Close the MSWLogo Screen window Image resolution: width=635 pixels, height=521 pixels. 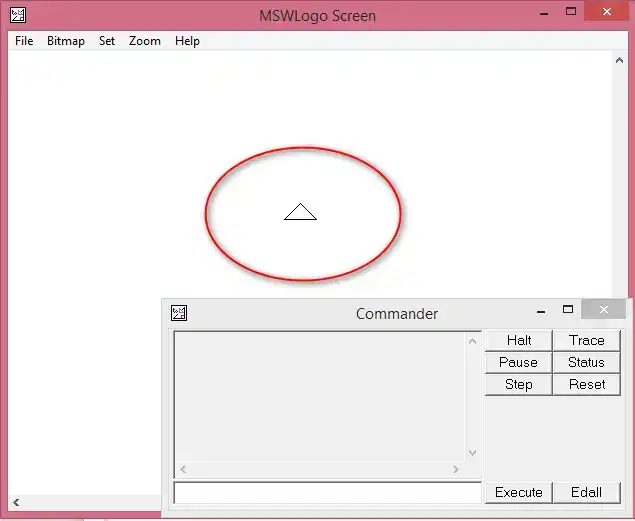point(606,12)
